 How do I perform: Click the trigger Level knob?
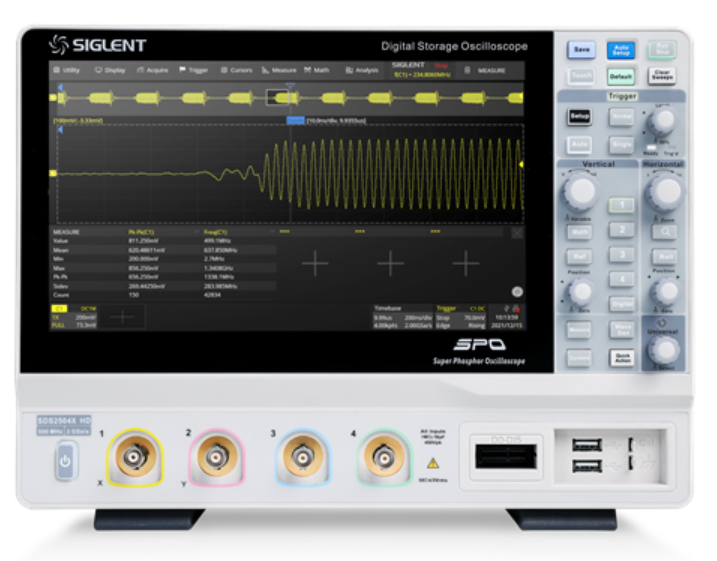click(x=660, y=121)
